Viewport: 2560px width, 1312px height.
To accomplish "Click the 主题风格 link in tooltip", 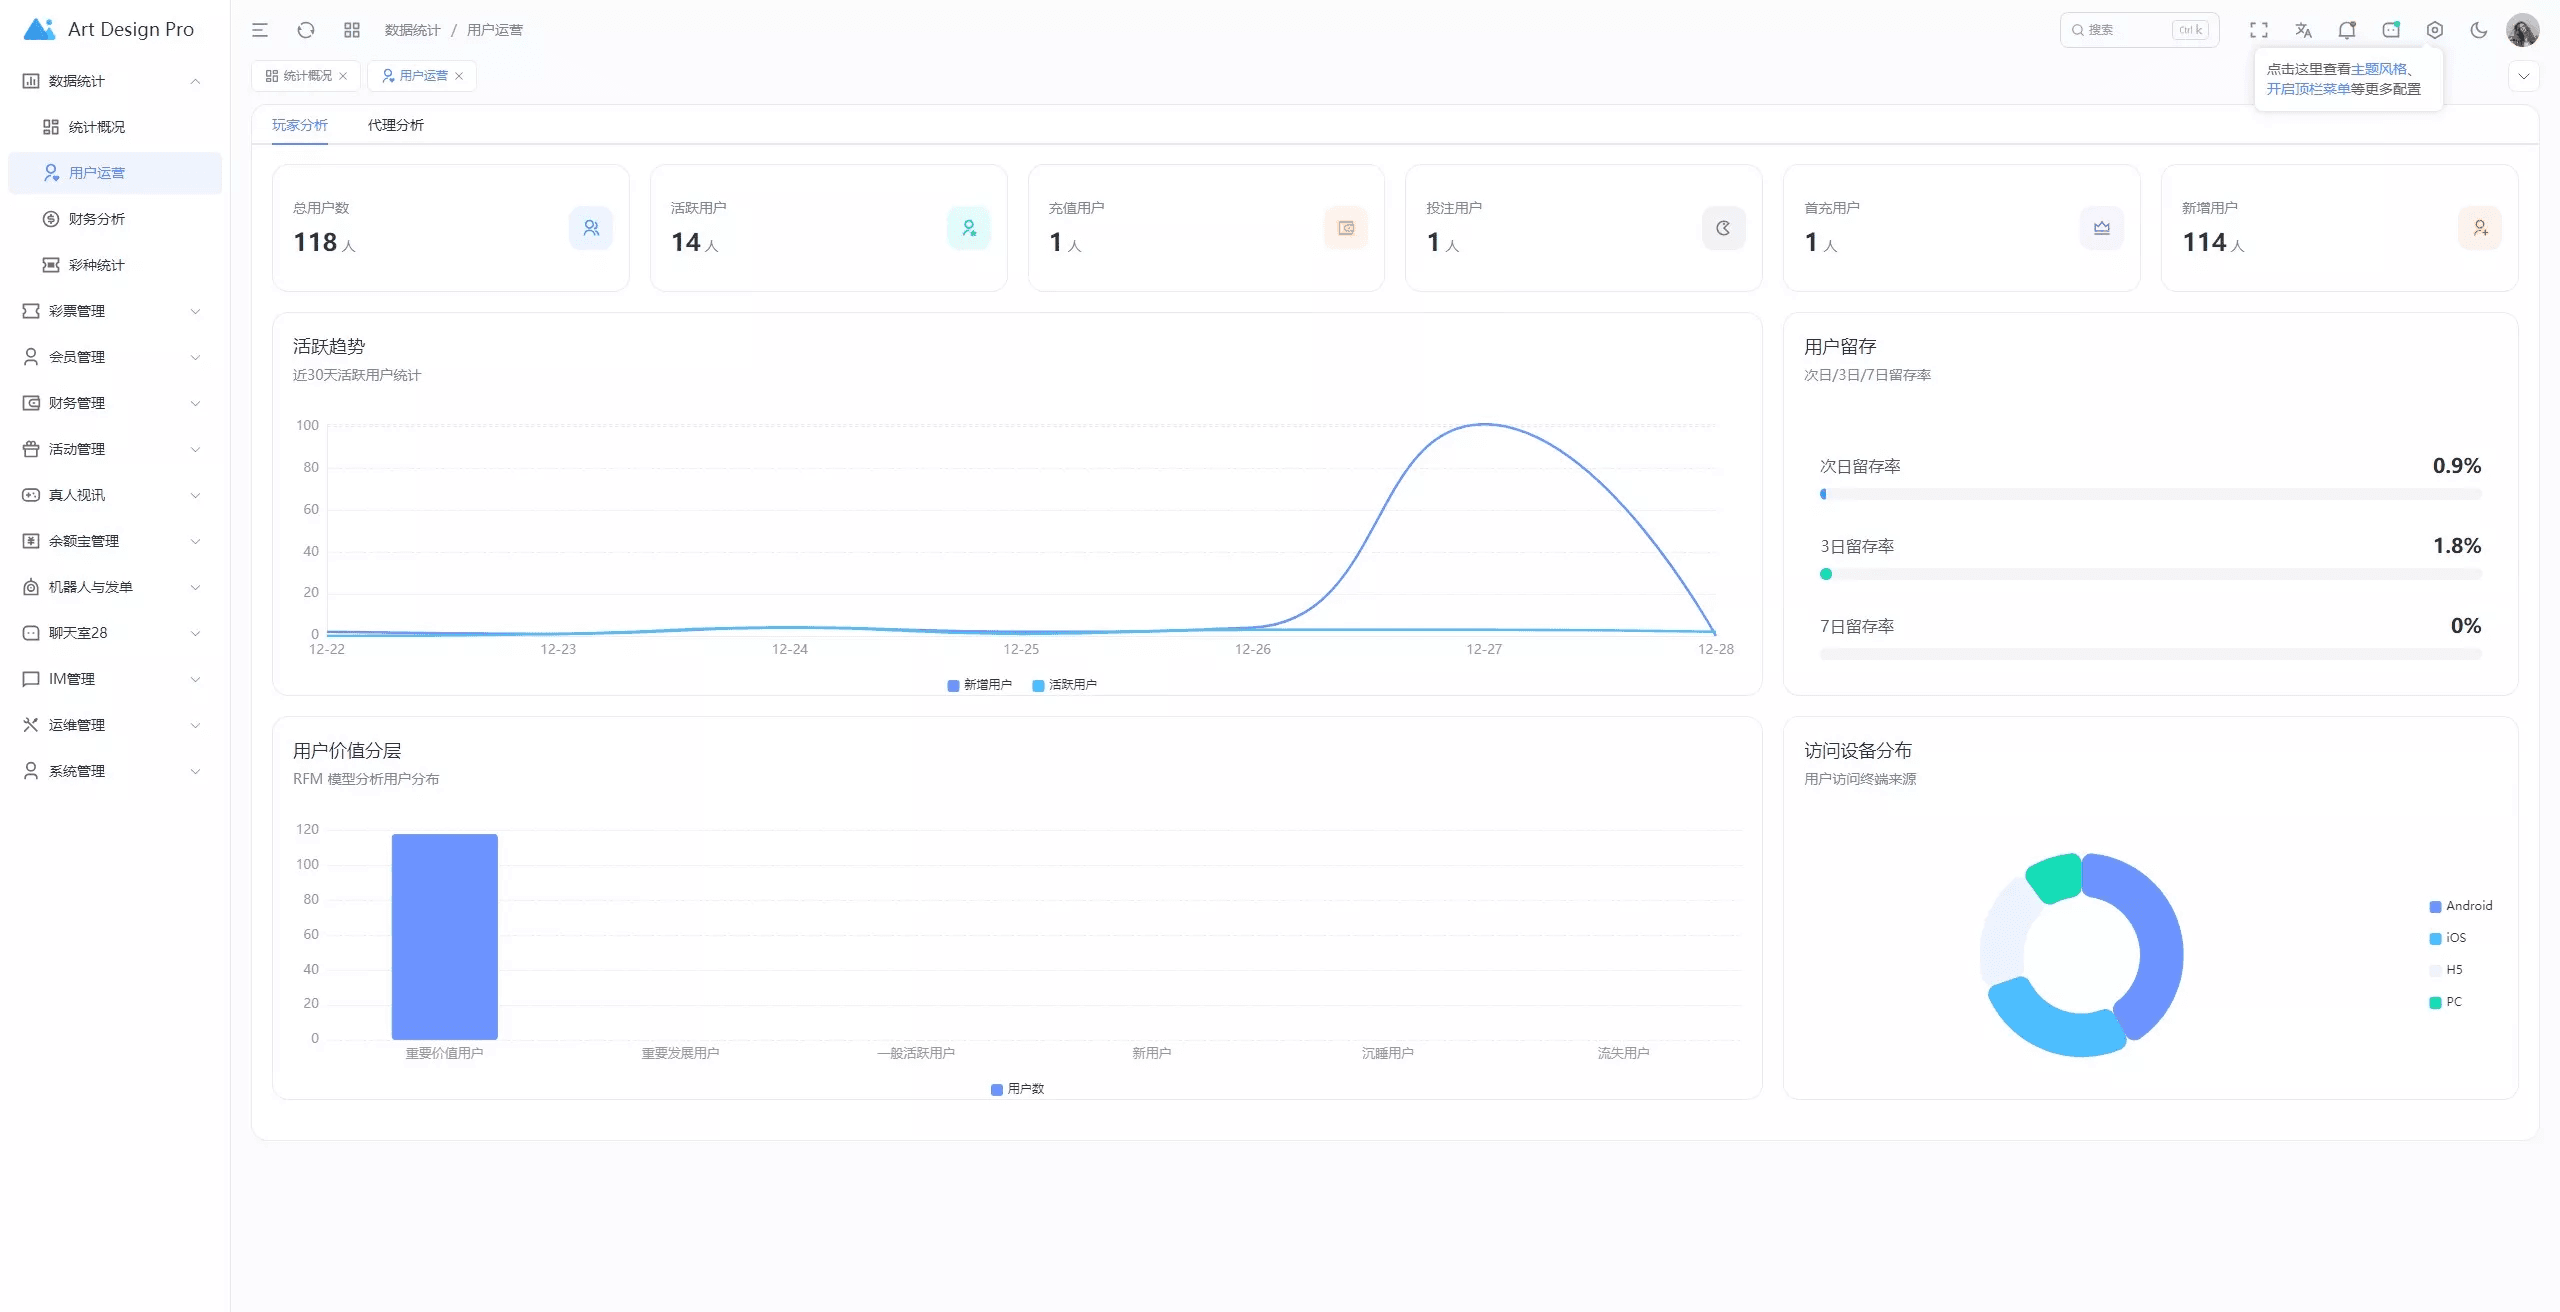I will pos(2378,69).
